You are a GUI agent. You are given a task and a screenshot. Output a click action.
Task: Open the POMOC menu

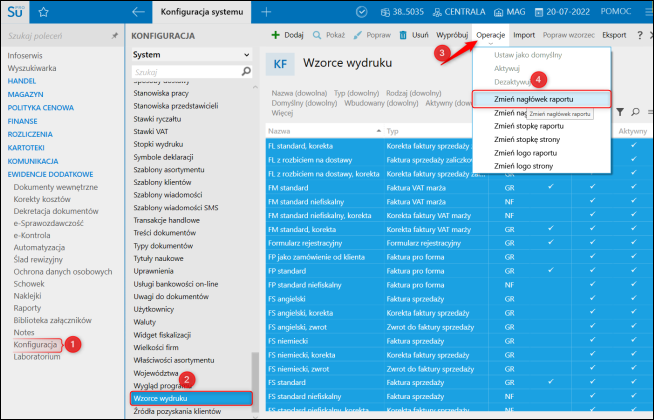616,12
